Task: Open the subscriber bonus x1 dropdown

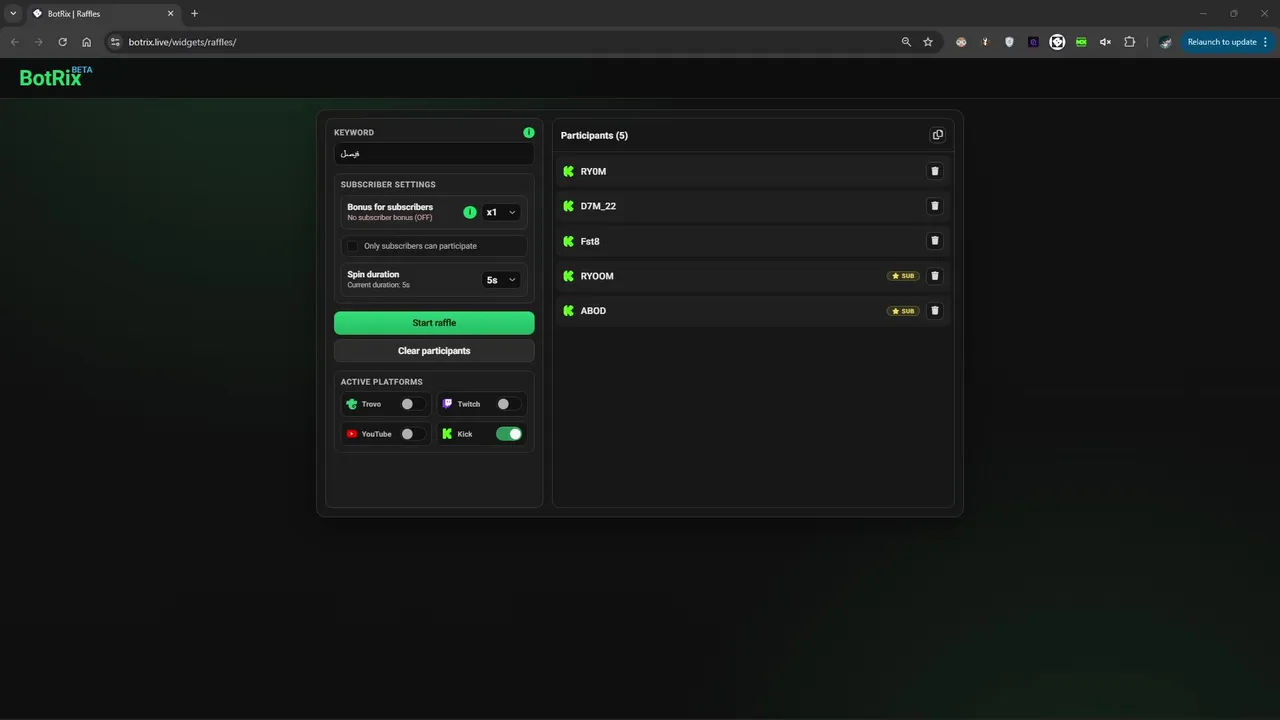Action: coord(501,212)
